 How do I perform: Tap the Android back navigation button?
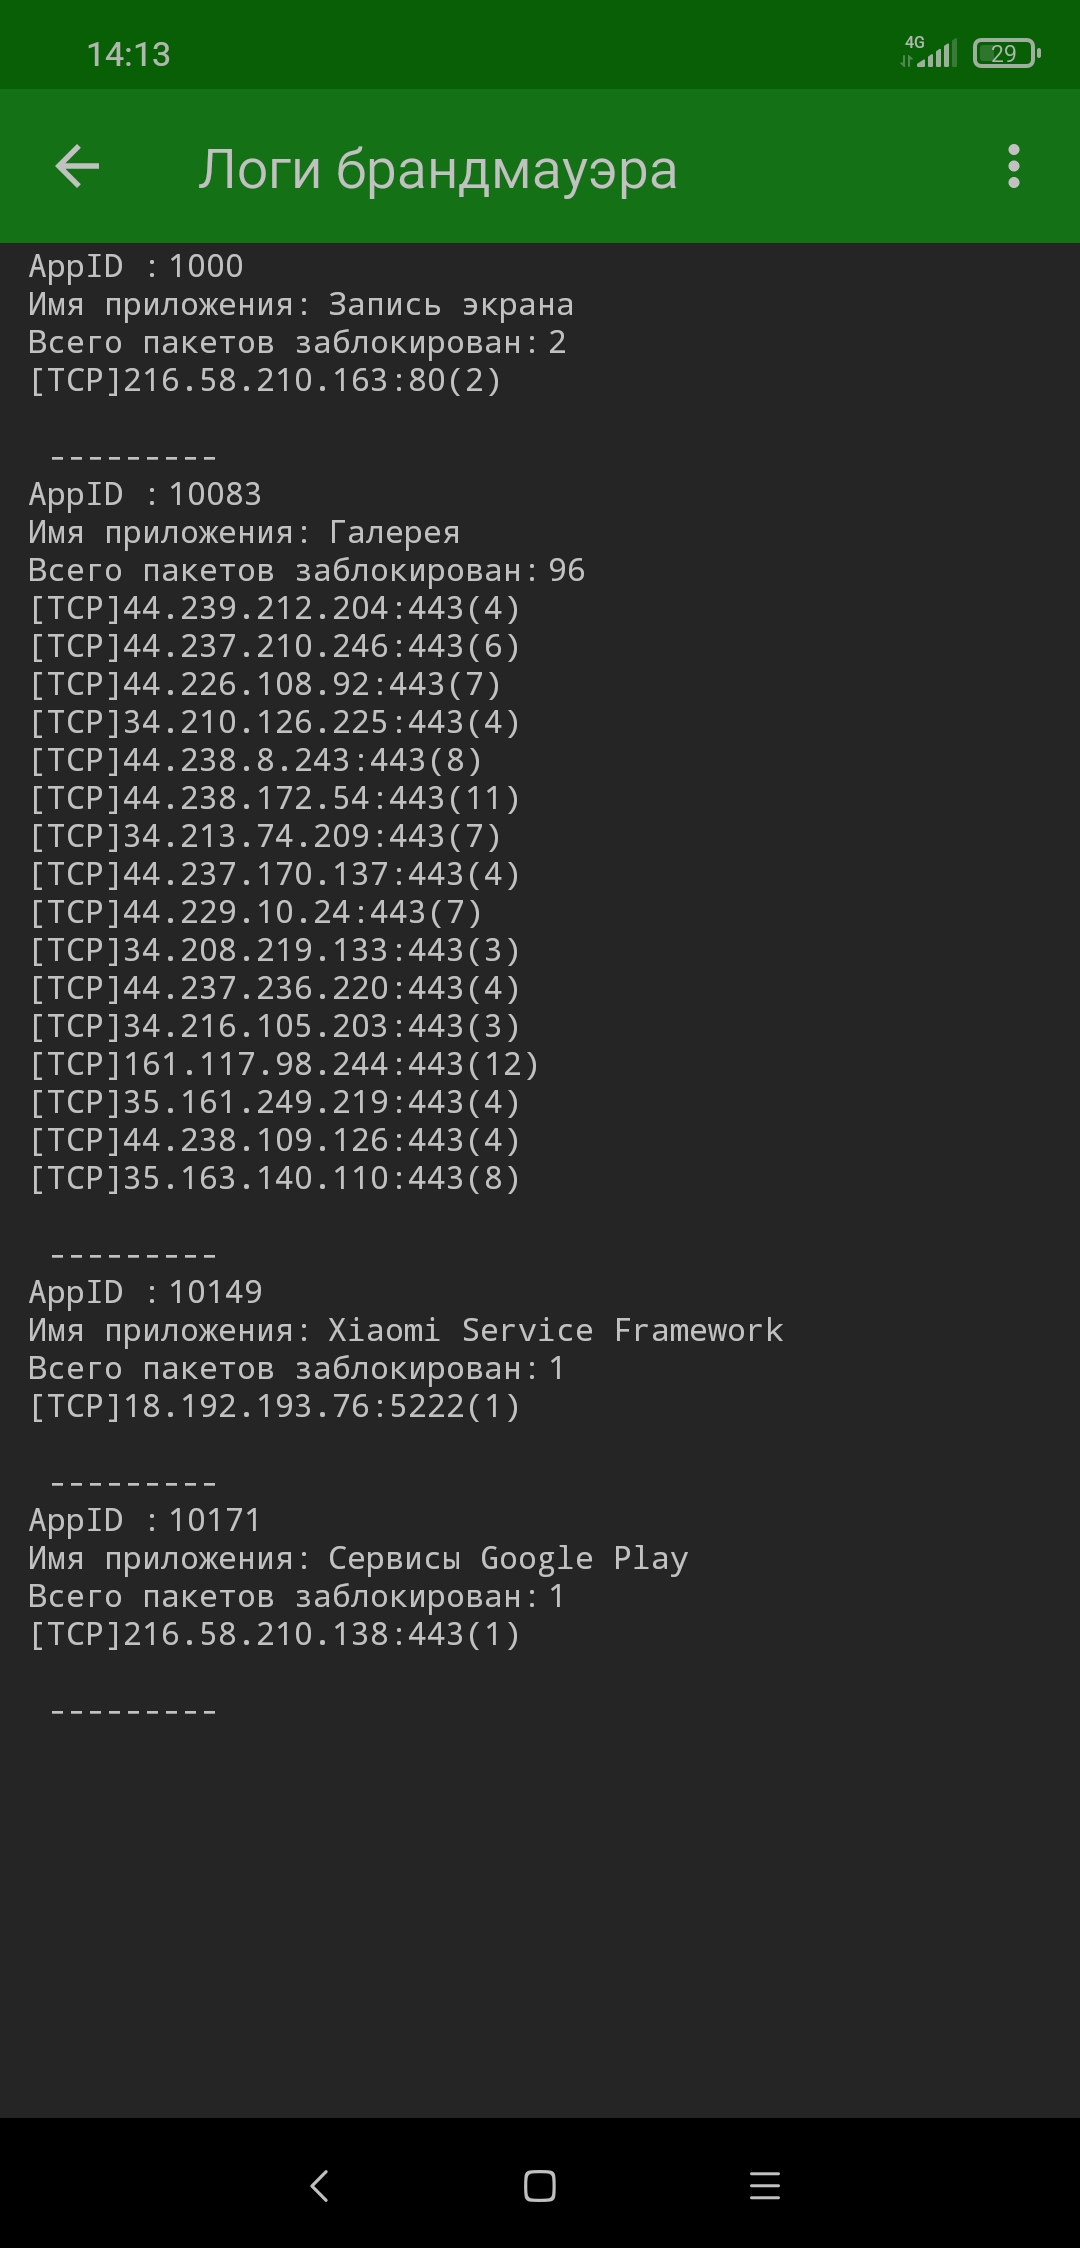click(x=320, y=2185)
